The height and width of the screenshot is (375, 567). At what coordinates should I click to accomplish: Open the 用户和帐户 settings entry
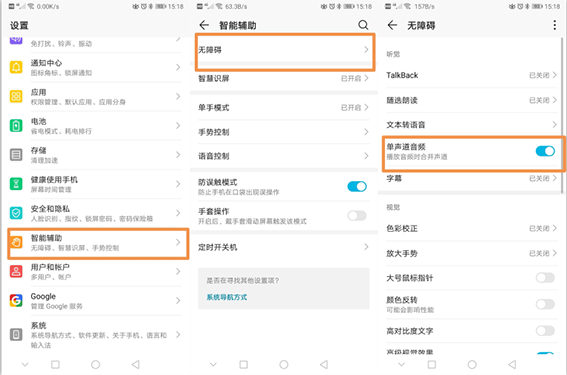point(95,272)
